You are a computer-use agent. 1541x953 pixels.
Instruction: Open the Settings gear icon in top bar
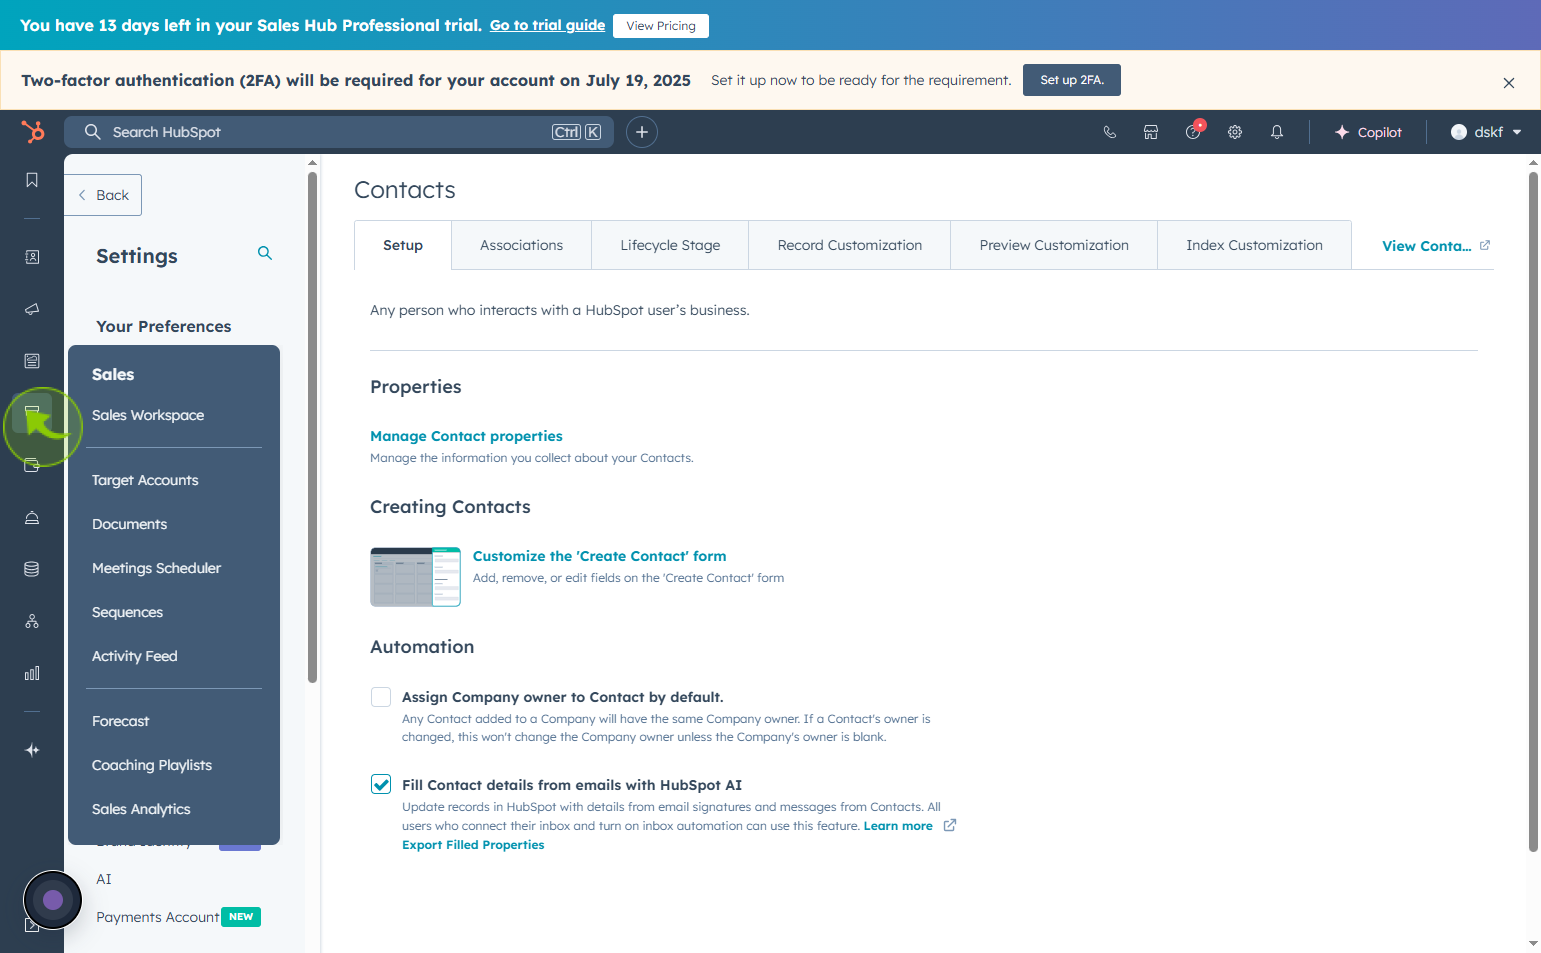pos(1235,132)
